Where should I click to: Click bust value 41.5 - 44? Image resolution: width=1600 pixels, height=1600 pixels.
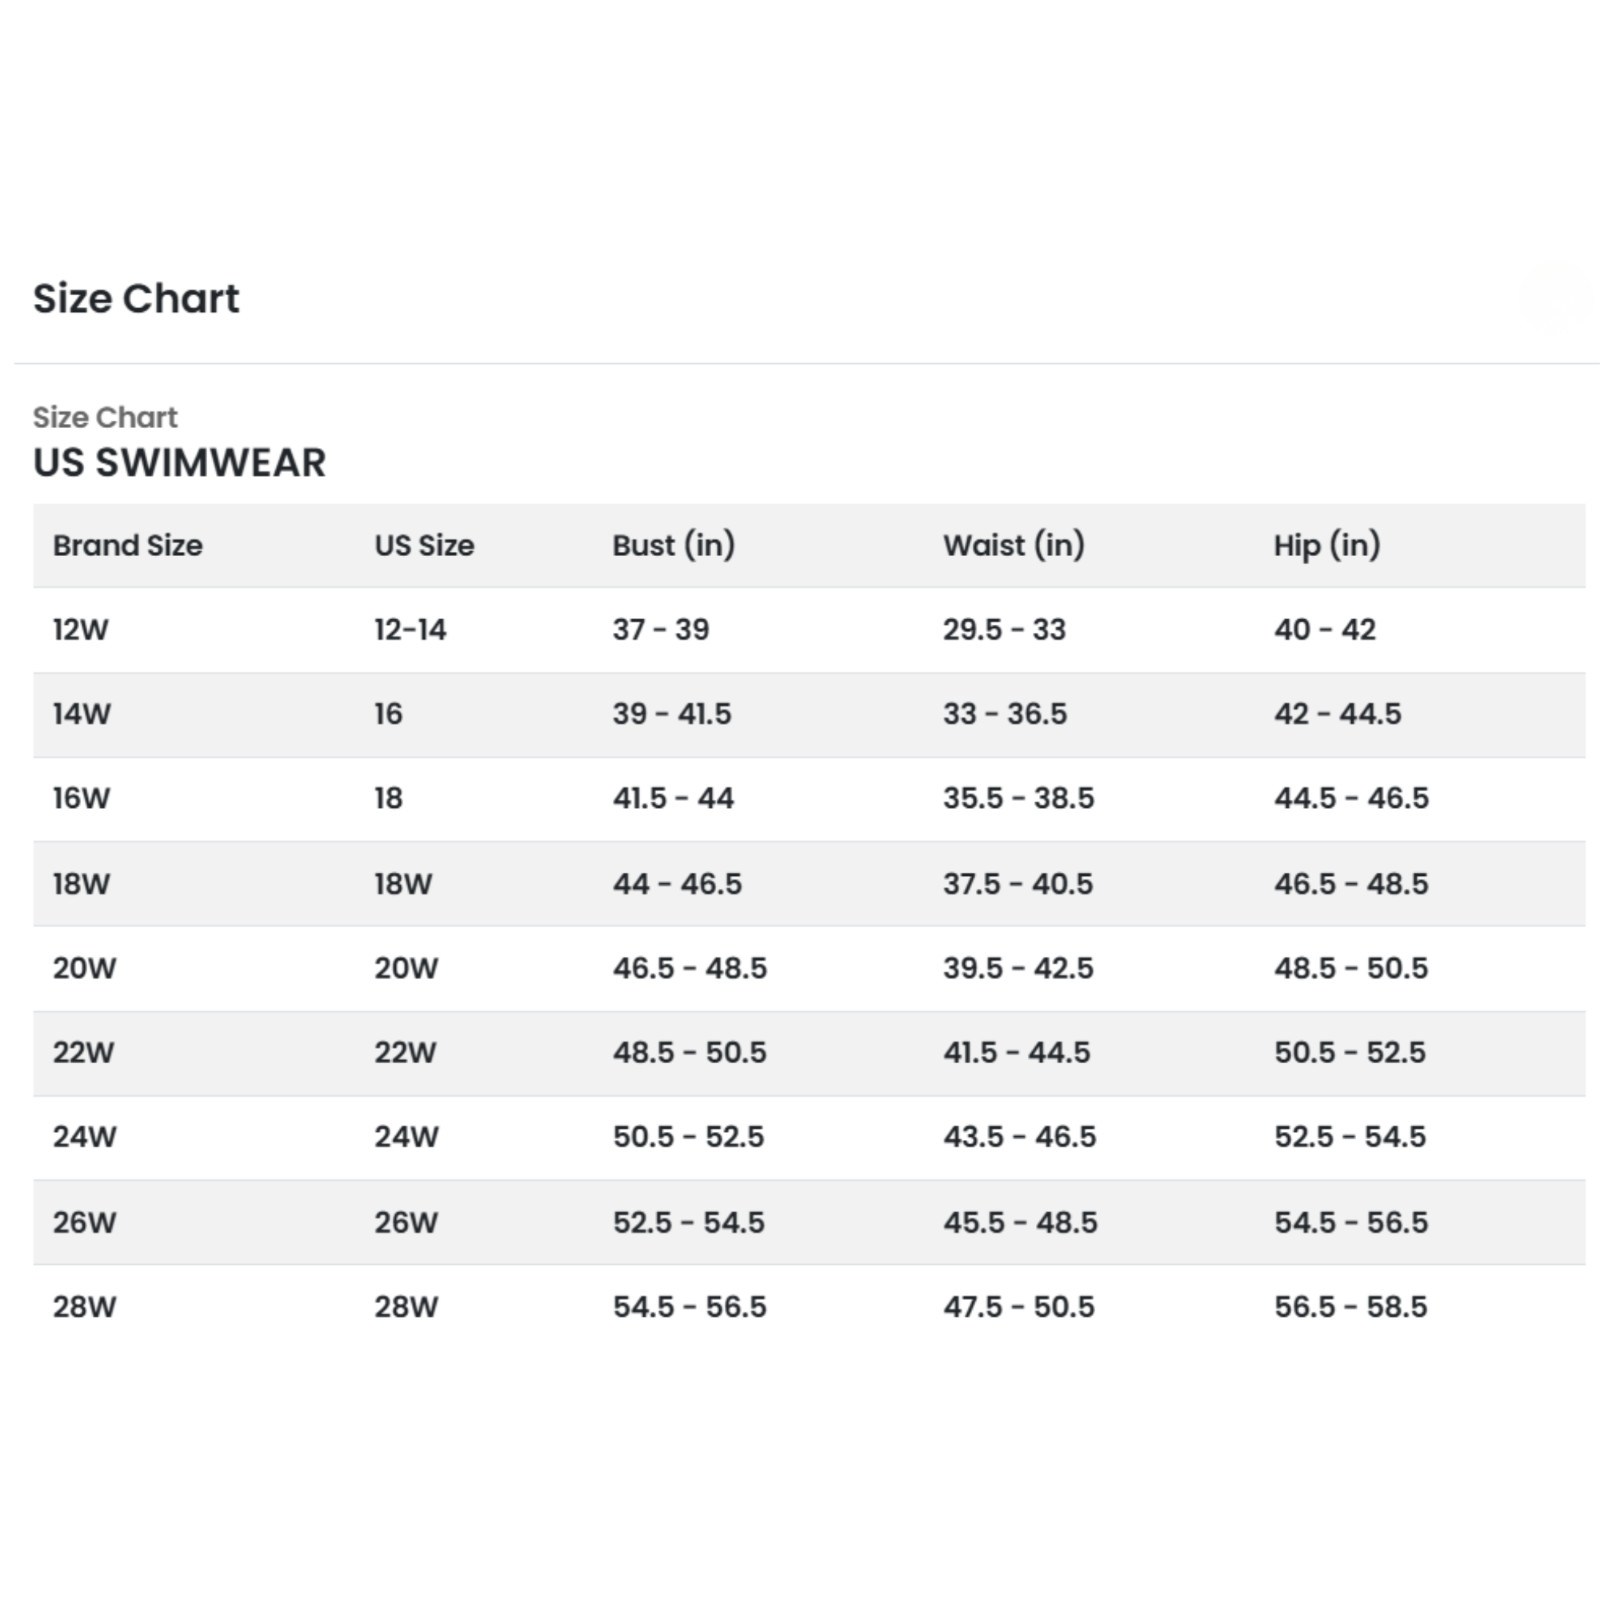pyautogui.click(x=673, y=798)
